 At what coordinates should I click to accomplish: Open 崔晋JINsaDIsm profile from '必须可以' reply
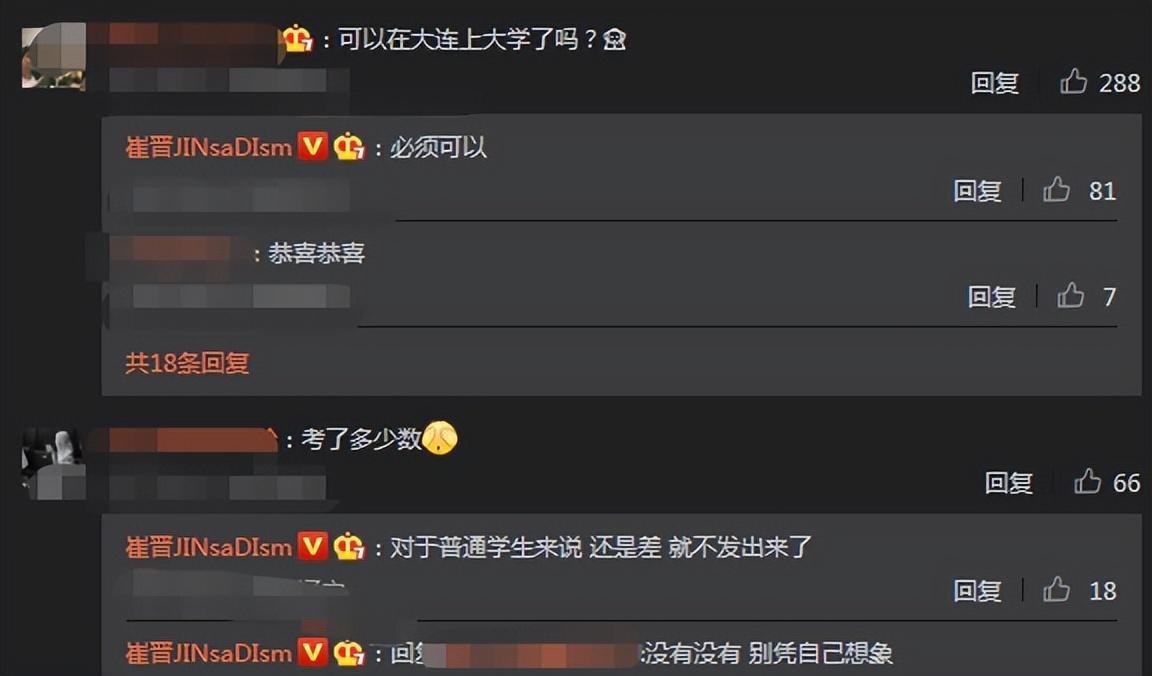pyautogui.click(x=209, y=148)
